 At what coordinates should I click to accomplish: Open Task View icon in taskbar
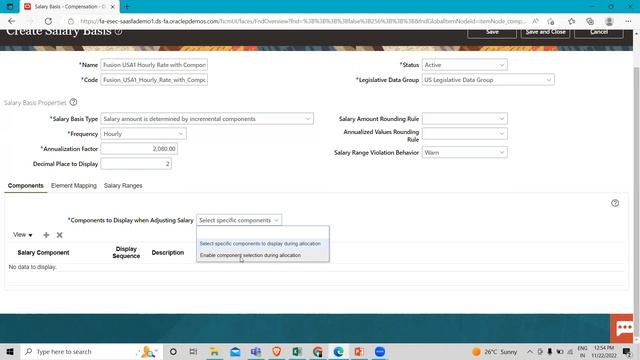(x=193, y=351)
